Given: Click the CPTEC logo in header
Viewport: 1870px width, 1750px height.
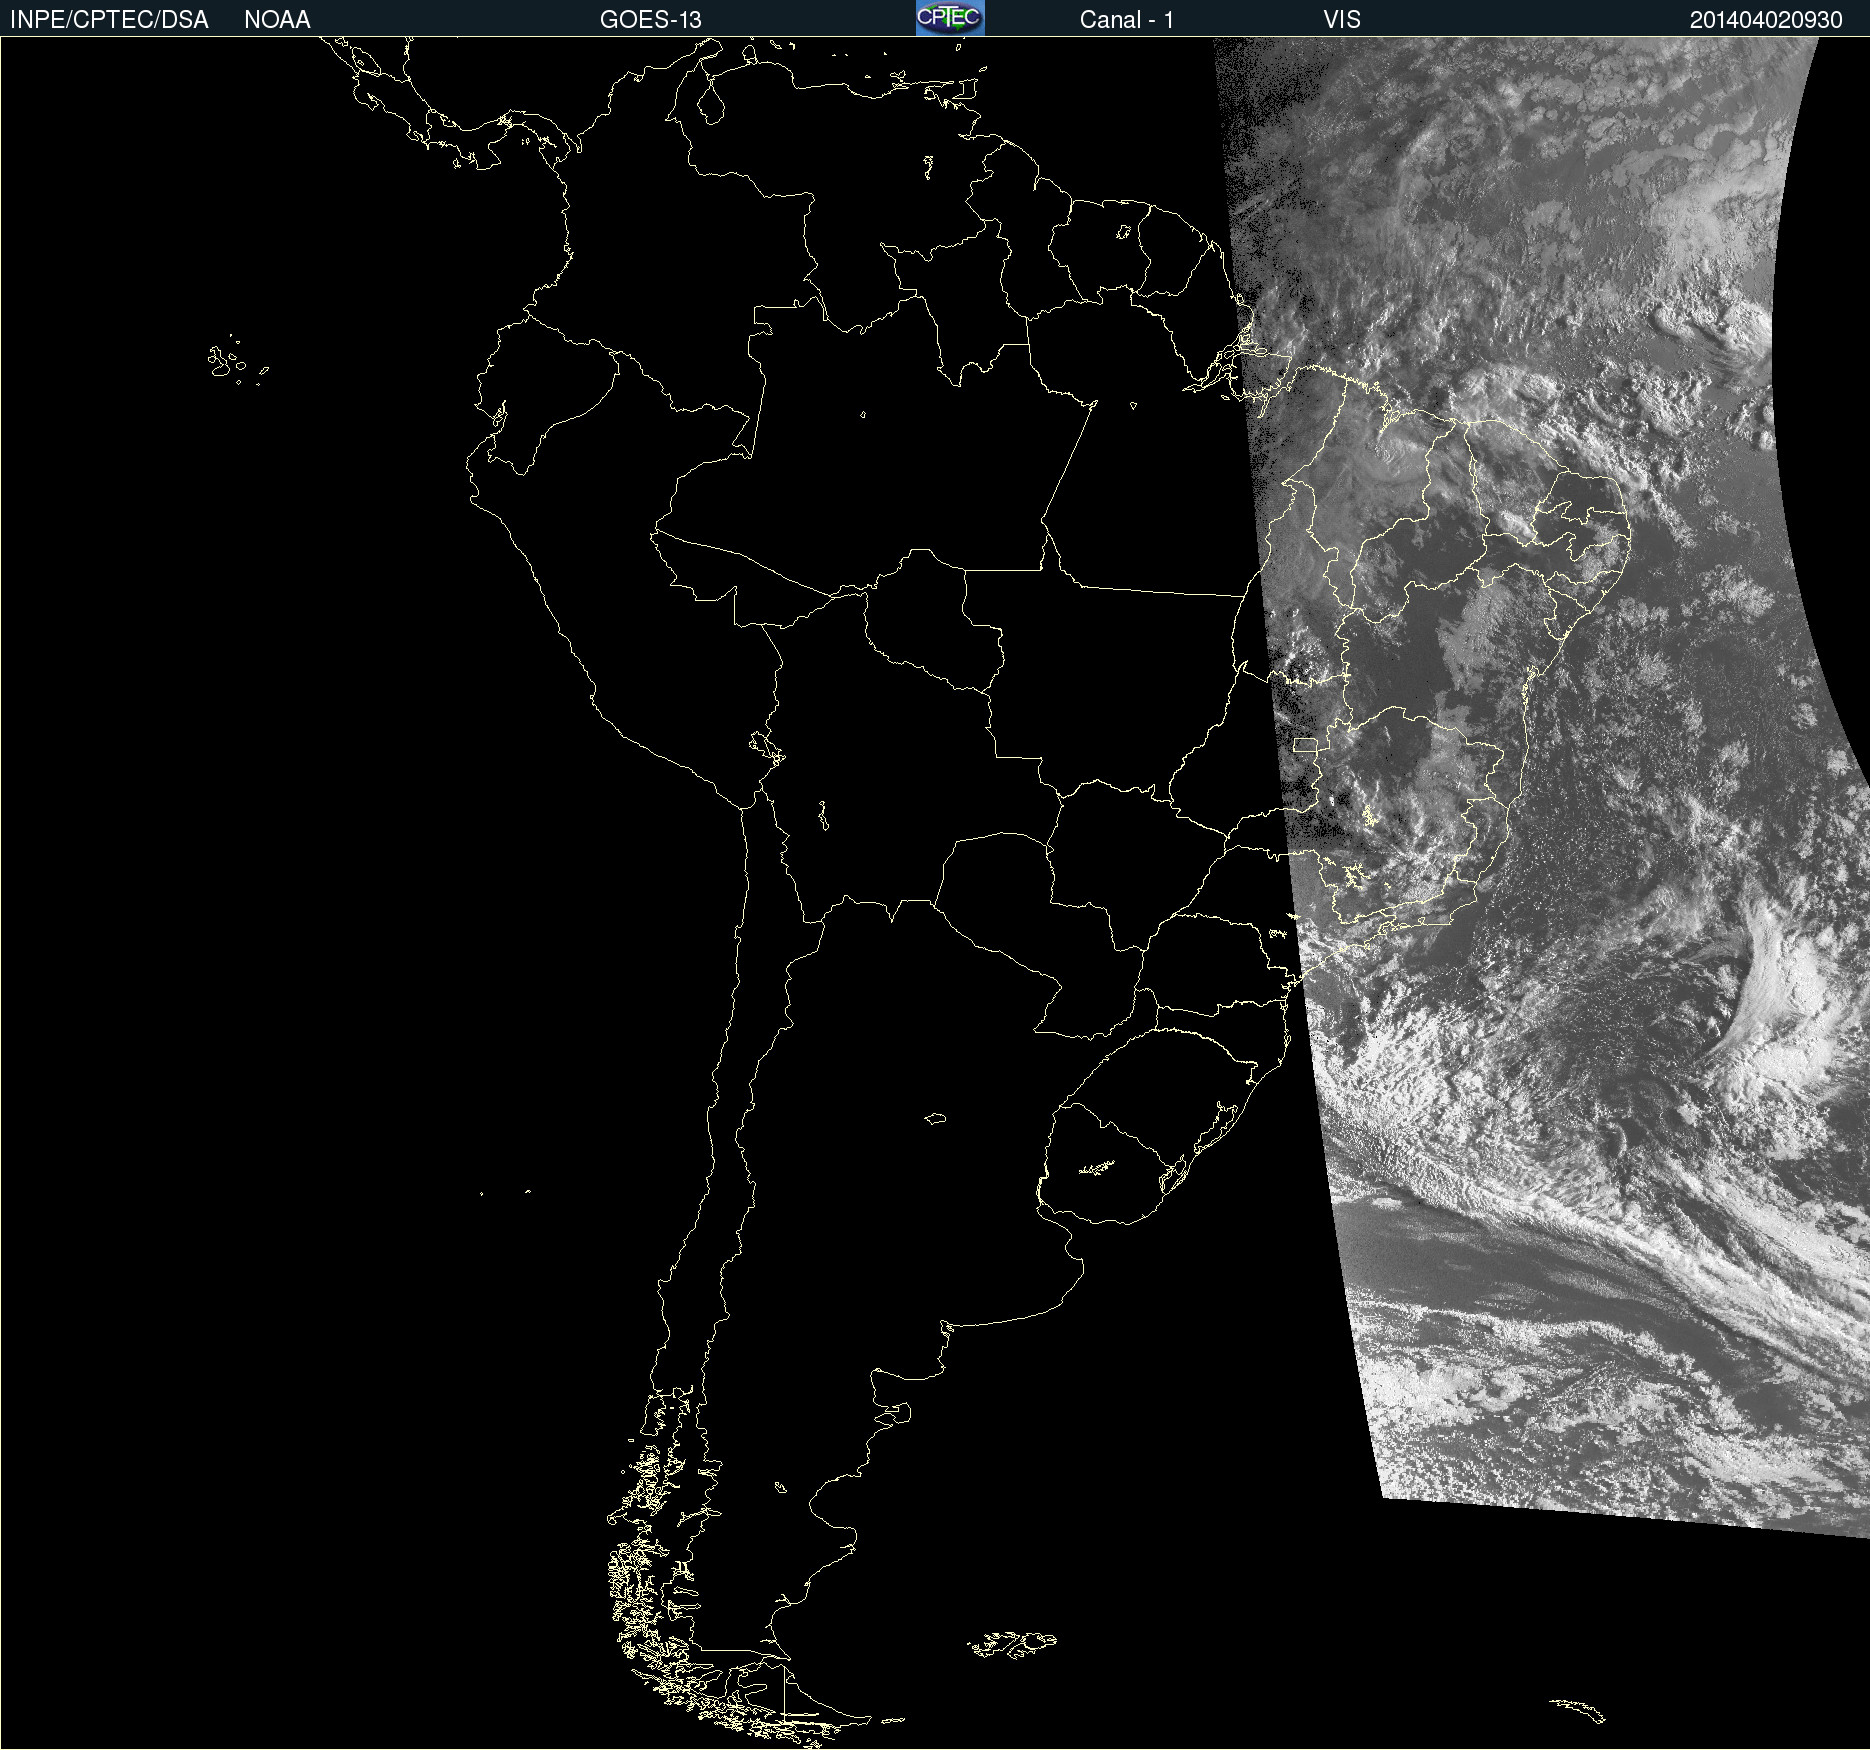Looking at the screenshot, I should [x=950, y=18].
